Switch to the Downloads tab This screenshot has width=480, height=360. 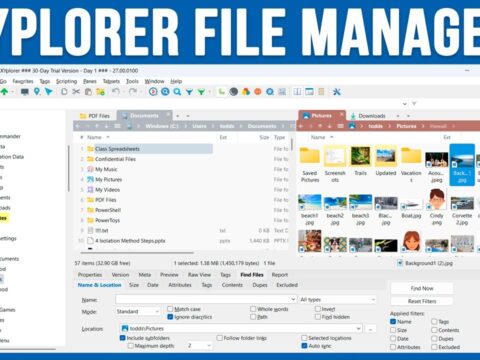[368, 116]
